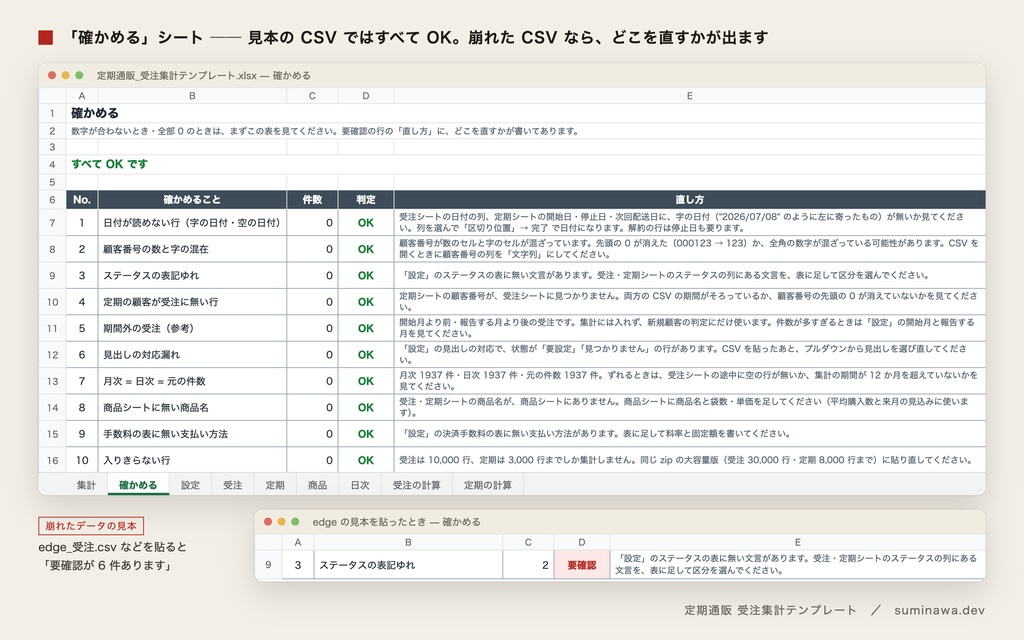Click OK verdict for 入りきらない行
Screen dimensions: 1024x640
366,460
